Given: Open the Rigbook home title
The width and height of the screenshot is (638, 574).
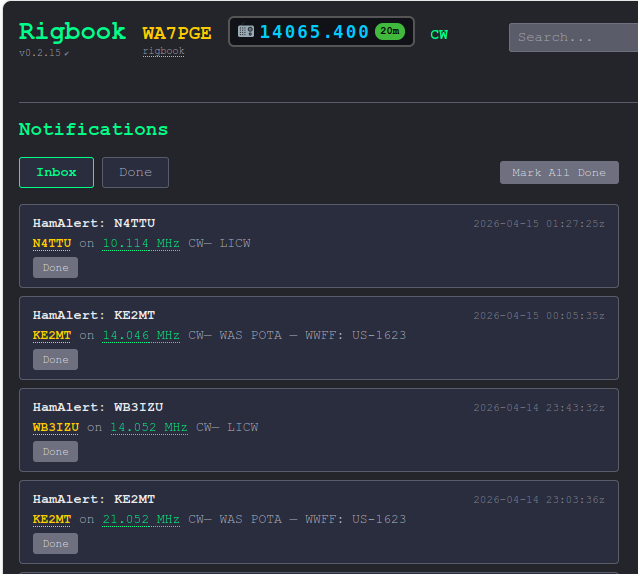Looking at the screenshot, I should (72, 31).
